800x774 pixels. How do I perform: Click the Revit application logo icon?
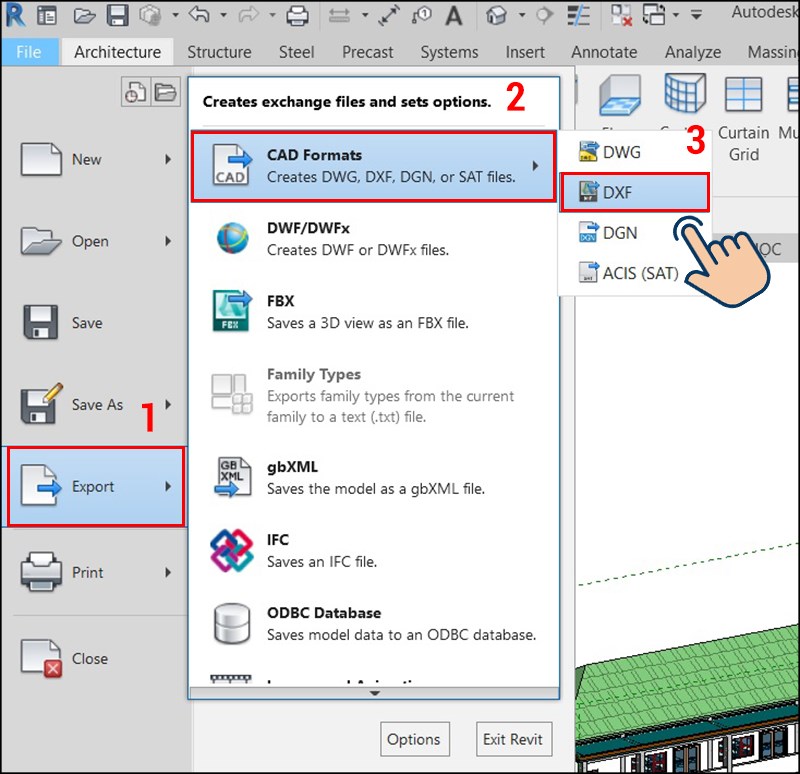pyautogui.click(x=15, y=15)
